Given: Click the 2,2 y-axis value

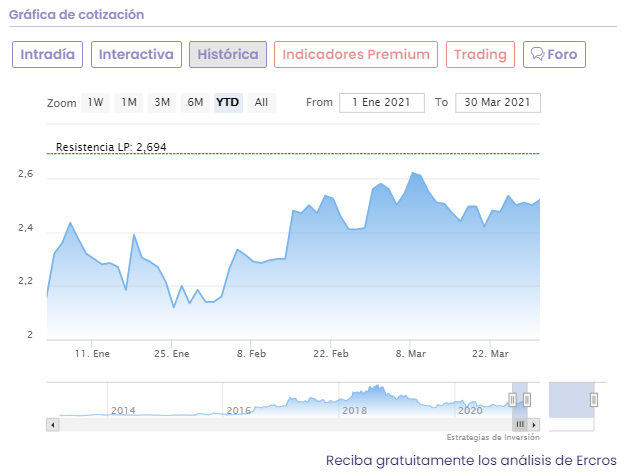Looking at the screenshot, I should 26,281.
